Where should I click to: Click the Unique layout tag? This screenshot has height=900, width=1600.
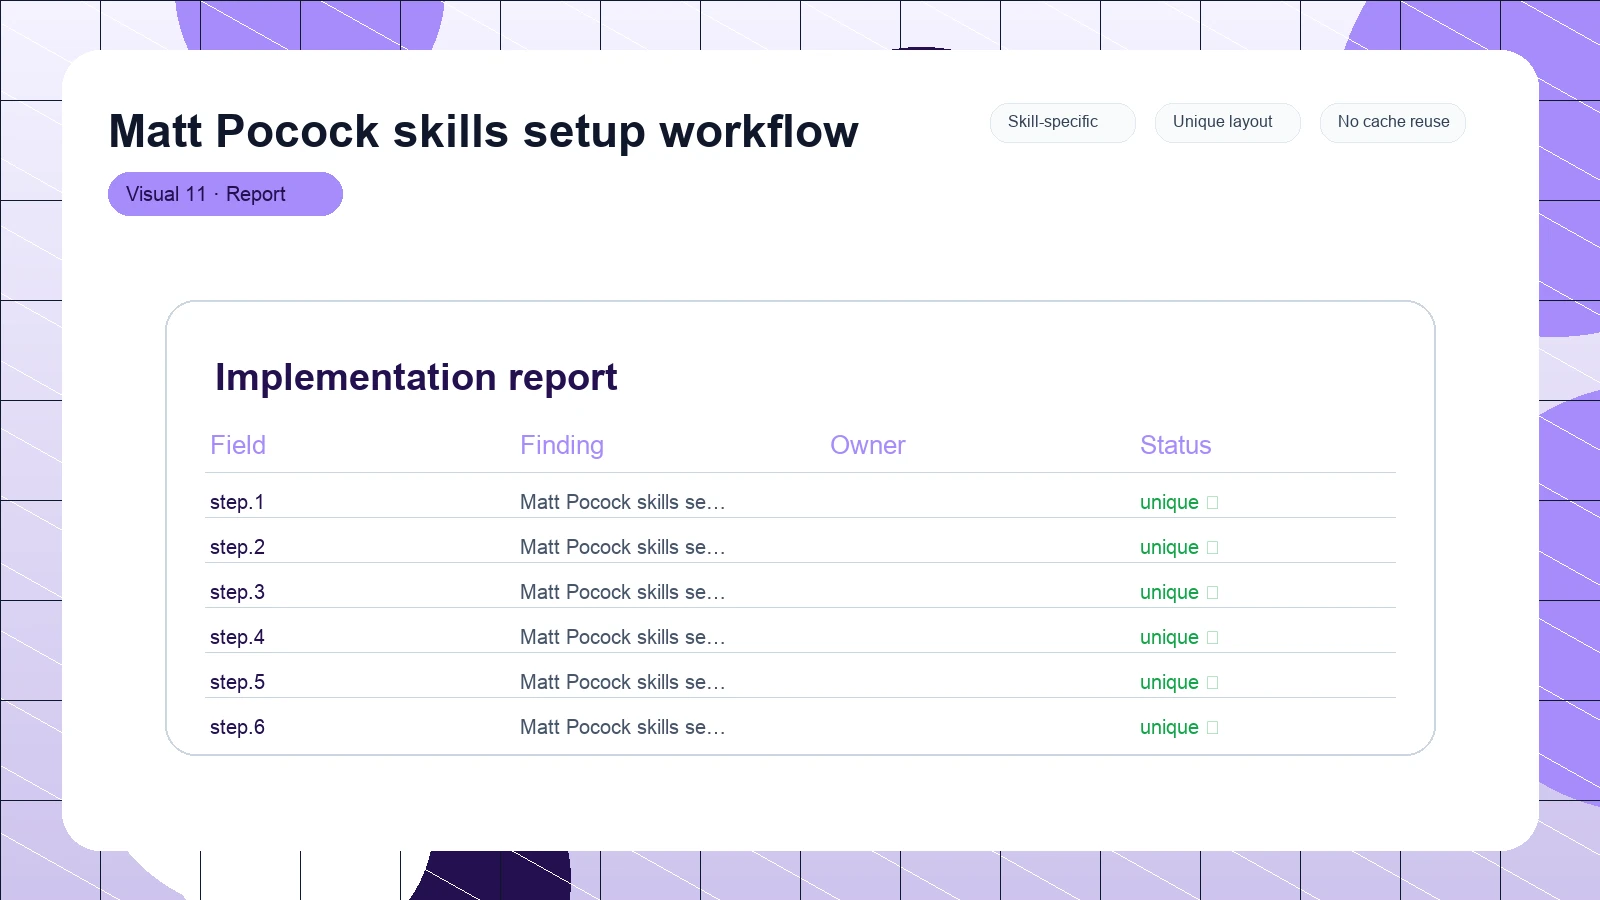pos(1227,122)
